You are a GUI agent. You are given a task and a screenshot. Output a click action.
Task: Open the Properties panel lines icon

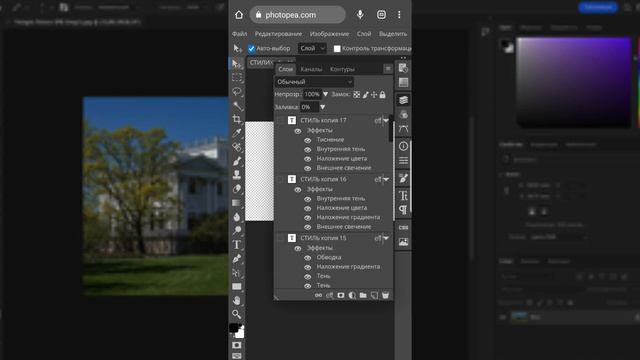403,161
